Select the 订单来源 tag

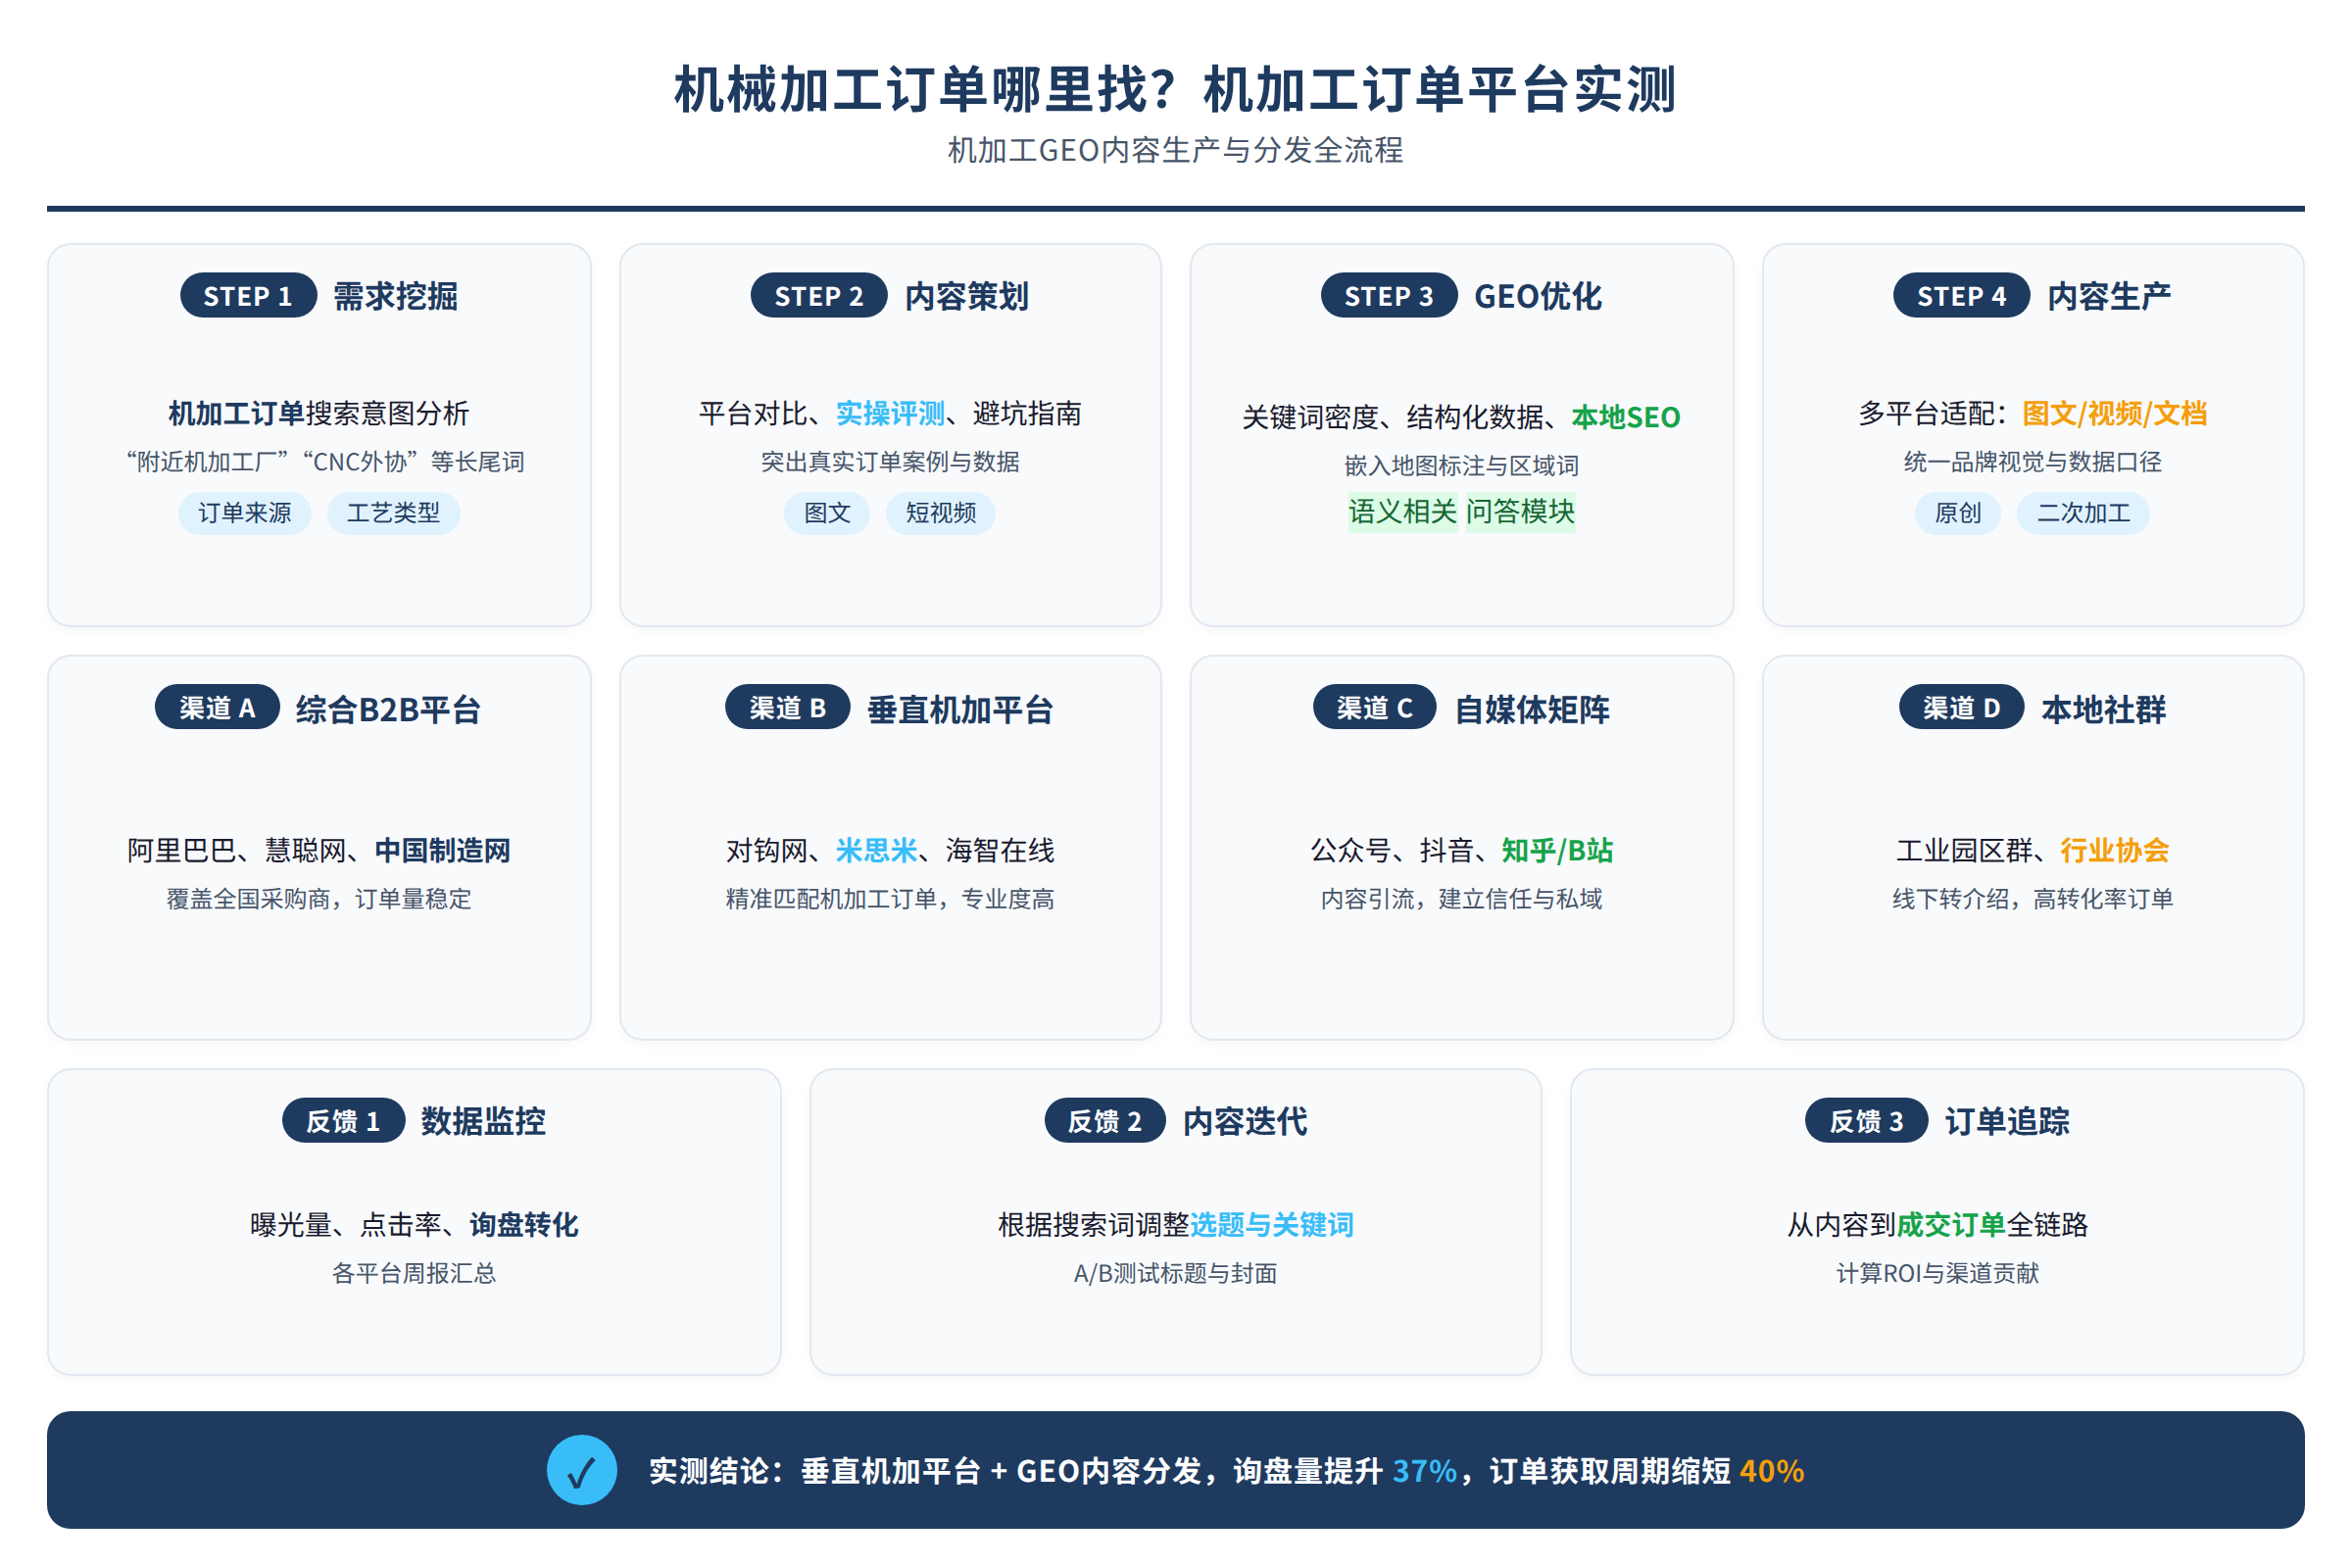click(245, 513)
